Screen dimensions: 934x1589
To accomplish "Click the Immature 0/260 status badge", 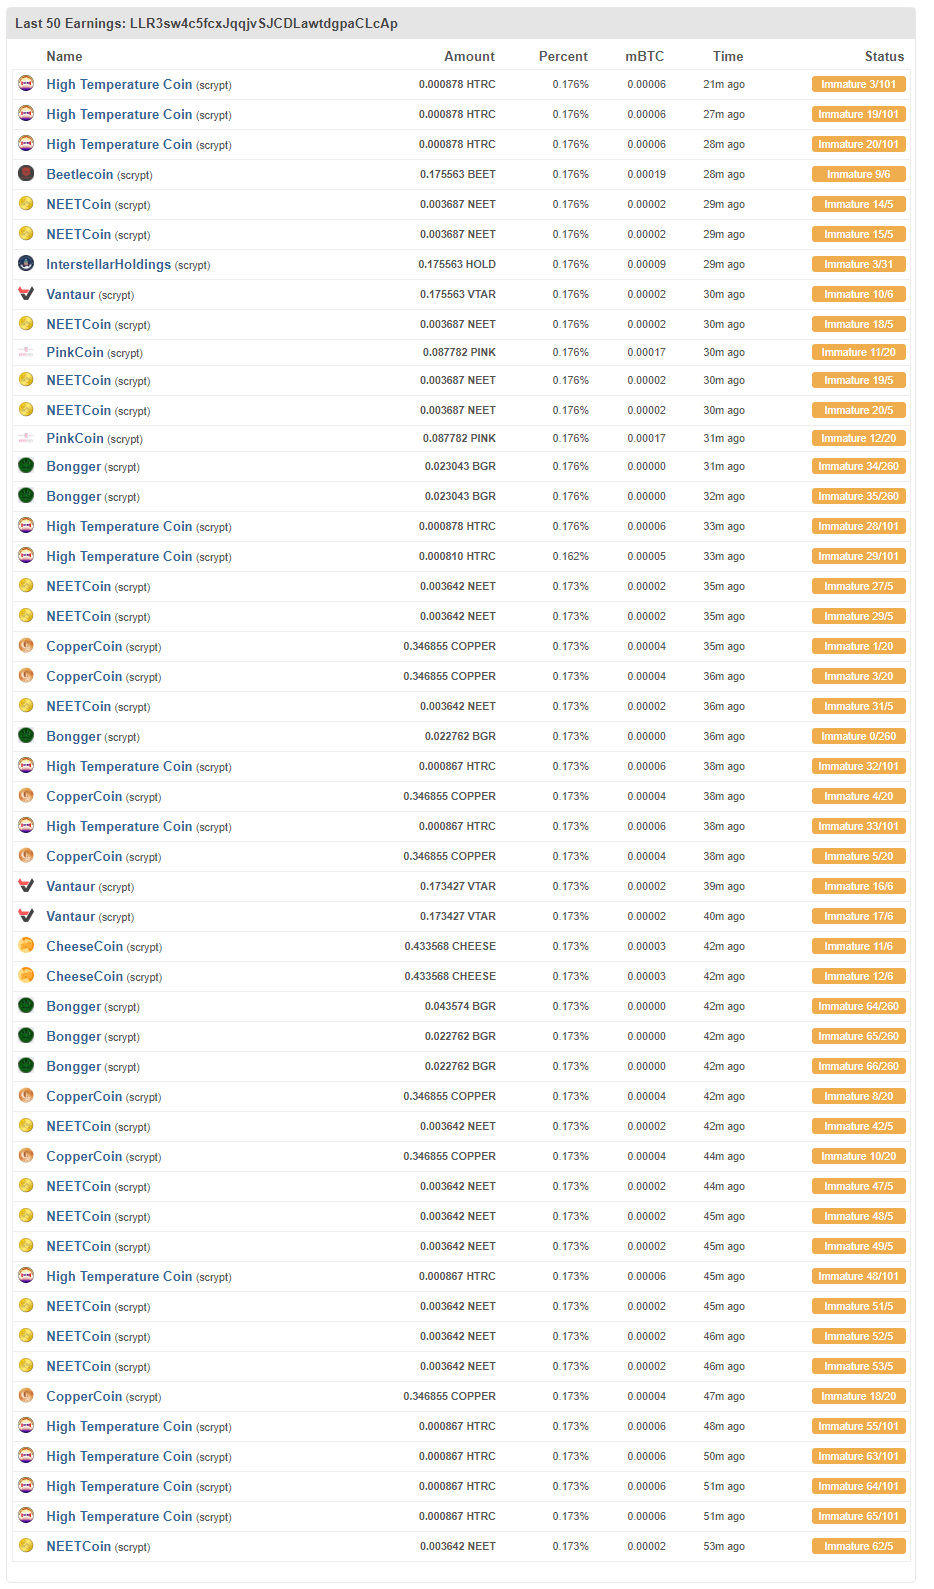I will tap(858, 736).
